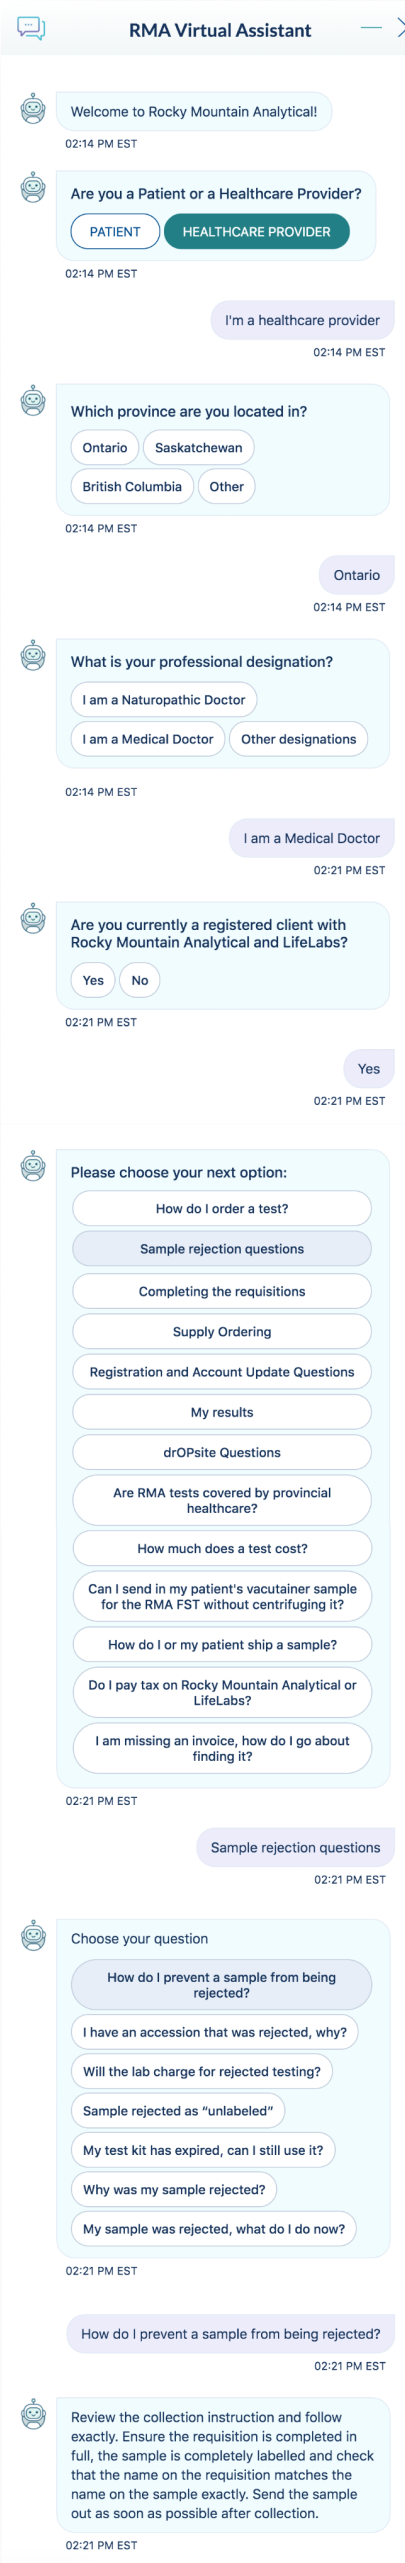Answer No to registered client question
Image resolution: width=405 pixels, height=2563 pixels.
coord(140,981)
